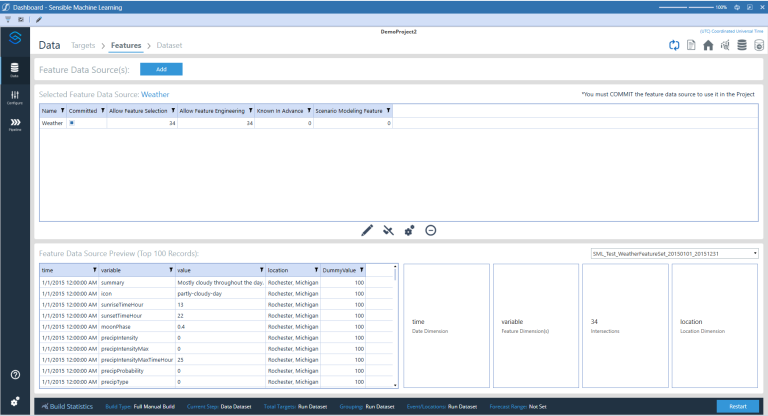Image resolution: width=768 pixels, height=416 pixels.
Task: Click the Sensible ML logo icon
Action: (15, 38)
